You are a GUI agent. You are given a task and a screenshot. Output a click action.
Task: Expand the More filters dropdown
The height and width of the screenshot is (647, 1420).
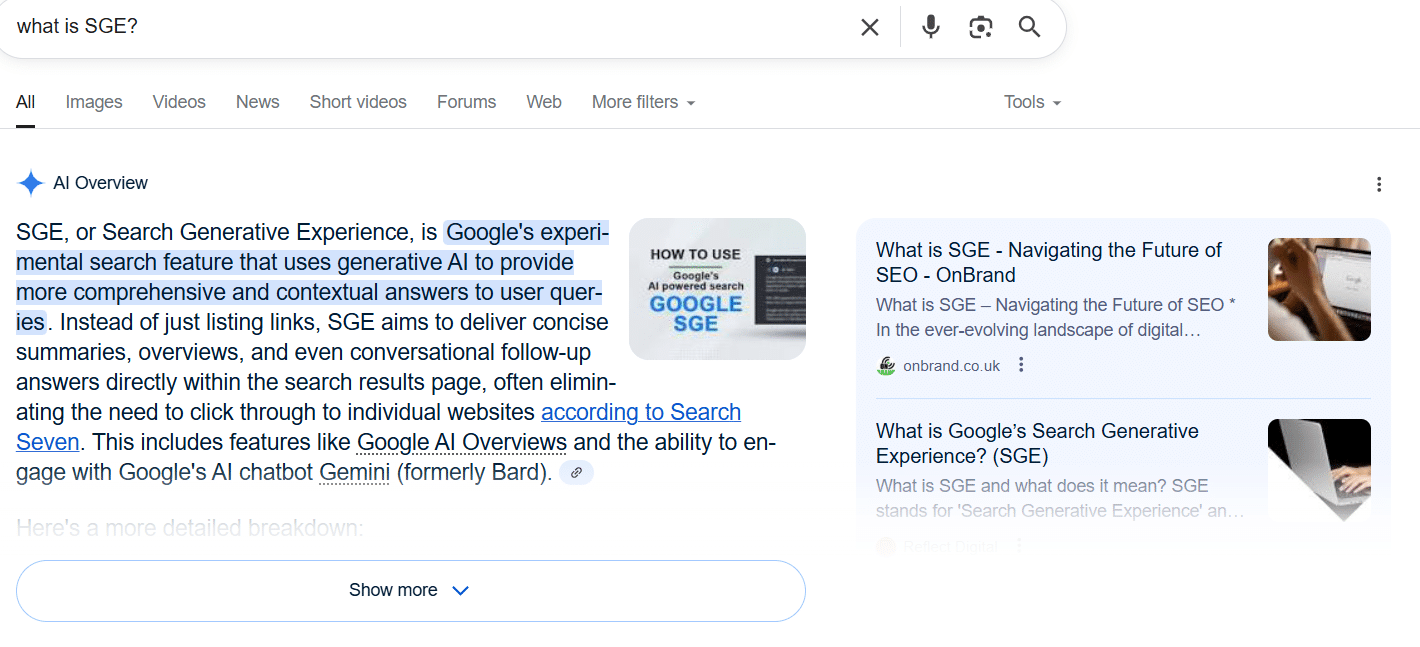pos(643,102)
